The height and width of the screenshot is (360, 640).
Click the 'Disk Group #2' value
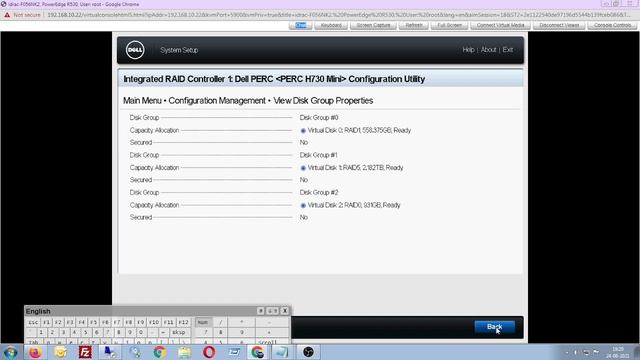click(319, 192)
